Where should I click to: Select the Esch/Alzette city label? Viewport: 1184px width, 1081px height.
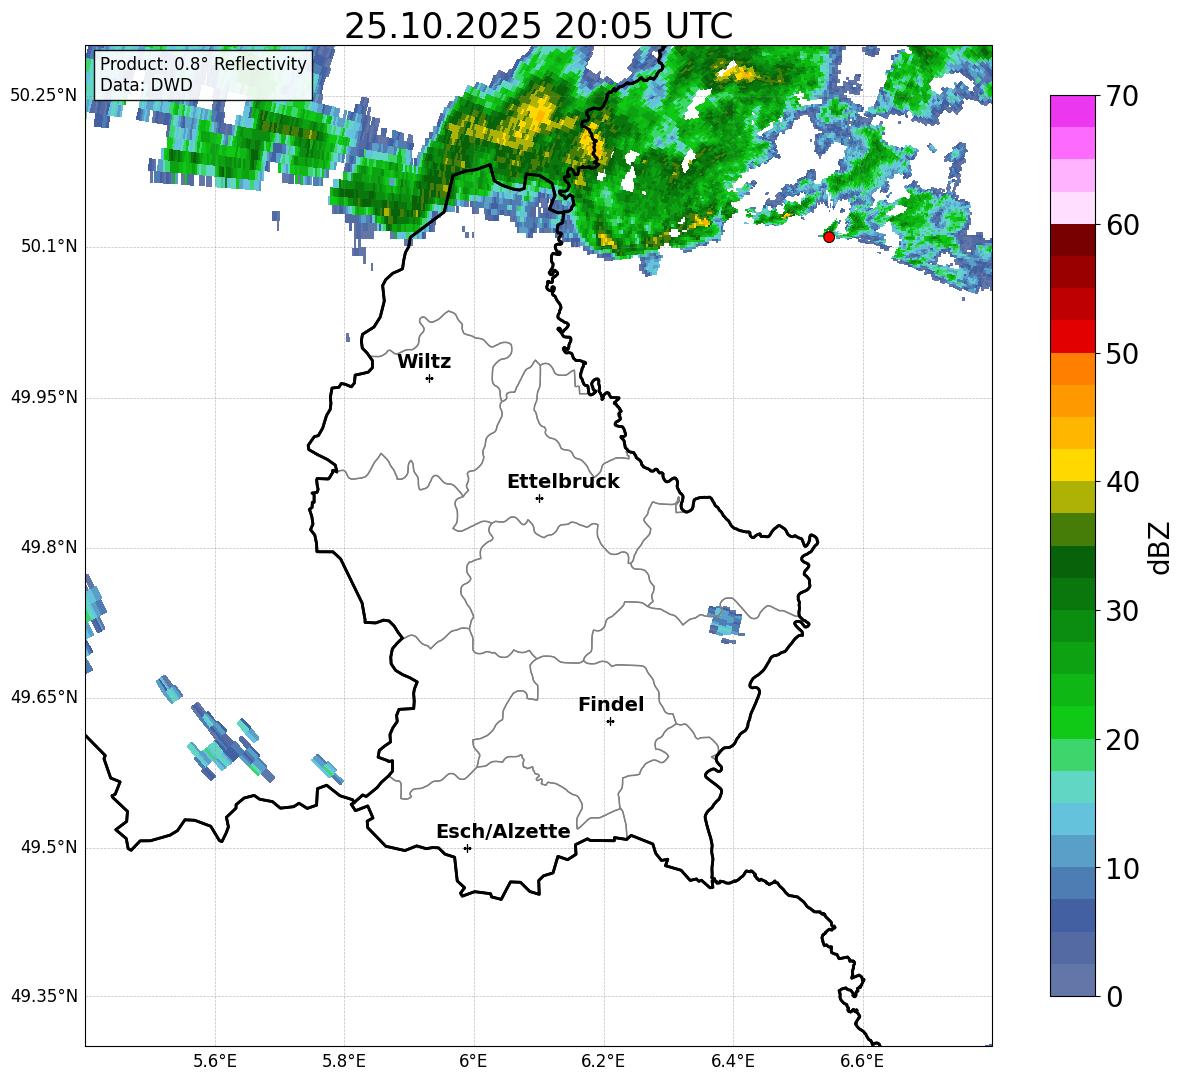[503, 831]
